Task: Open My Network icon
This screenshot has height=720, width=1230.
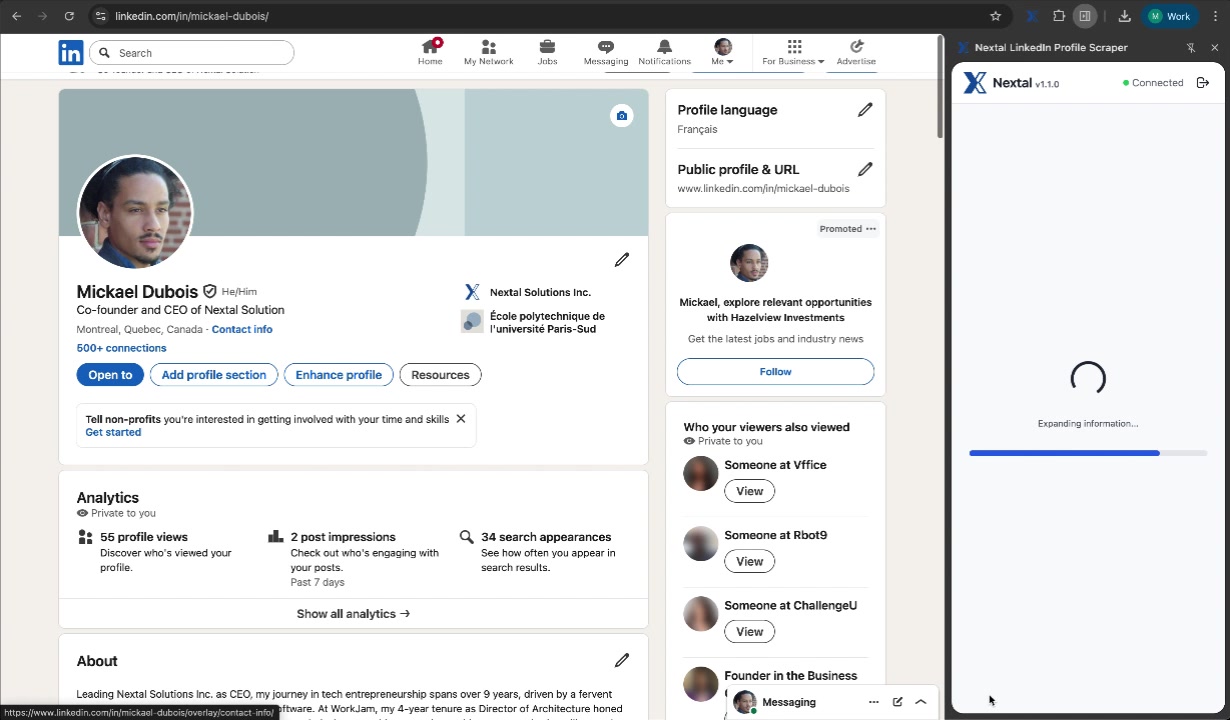Action: coord(488,46)
